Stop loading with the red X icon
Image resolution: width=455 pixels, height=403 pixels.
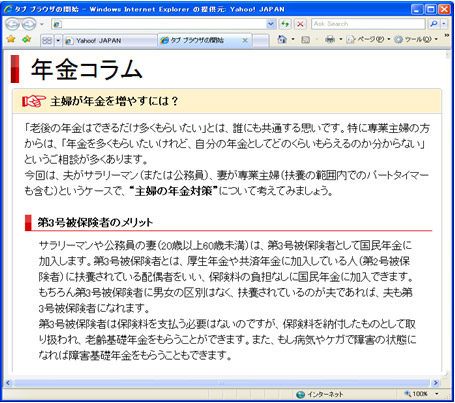coord(300,24)
